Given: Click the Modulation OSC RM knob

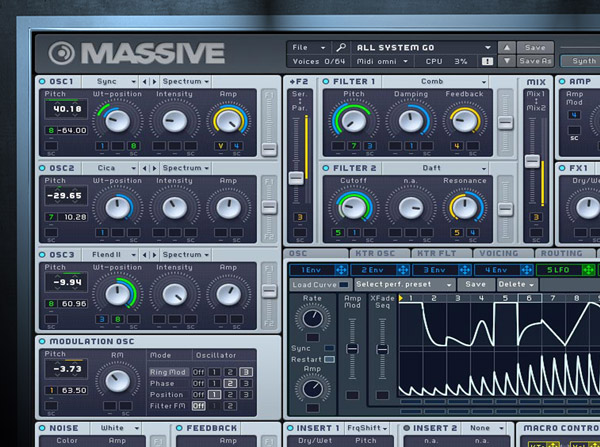Looking at the screenshot, I should (117, 381).
